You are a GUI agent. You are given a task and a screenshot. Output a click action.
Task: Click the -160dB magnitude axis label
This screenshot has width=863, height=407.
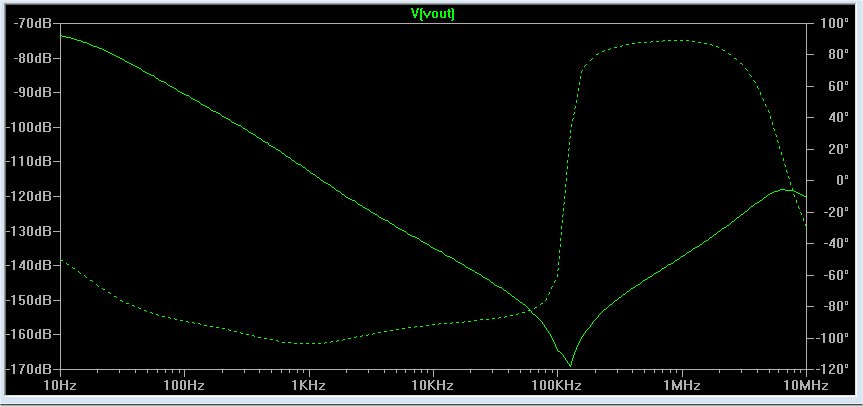coord(28,334)
